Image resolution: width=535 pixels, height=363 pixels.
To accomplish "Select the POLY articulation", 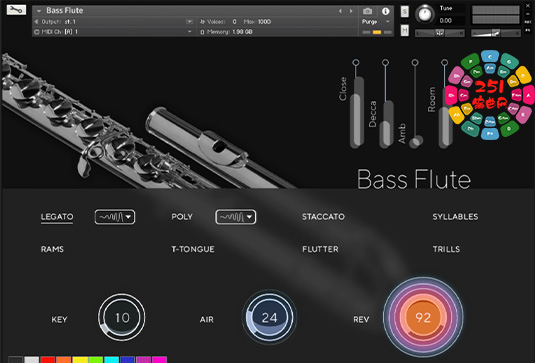I will (182, 217).
